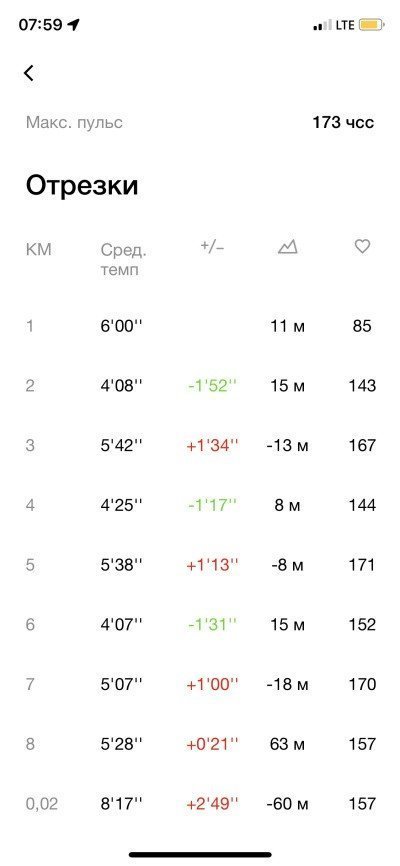Tap the LTE network indicator
This screenshot has width=400, height=866.
[343, 25]
